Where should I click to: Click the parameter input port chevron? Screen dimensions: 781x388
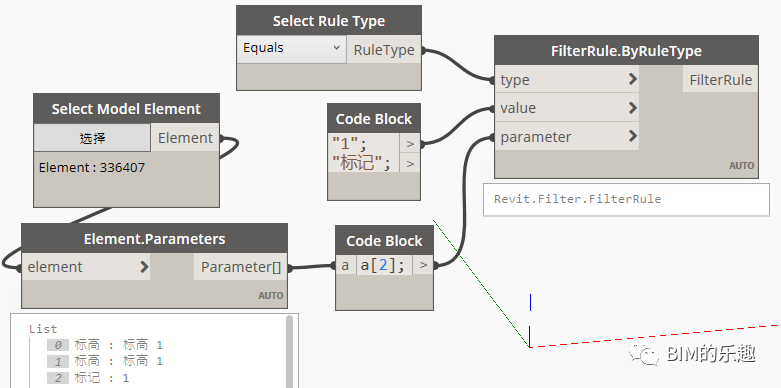pyautogui.click(x=633, y=136)
